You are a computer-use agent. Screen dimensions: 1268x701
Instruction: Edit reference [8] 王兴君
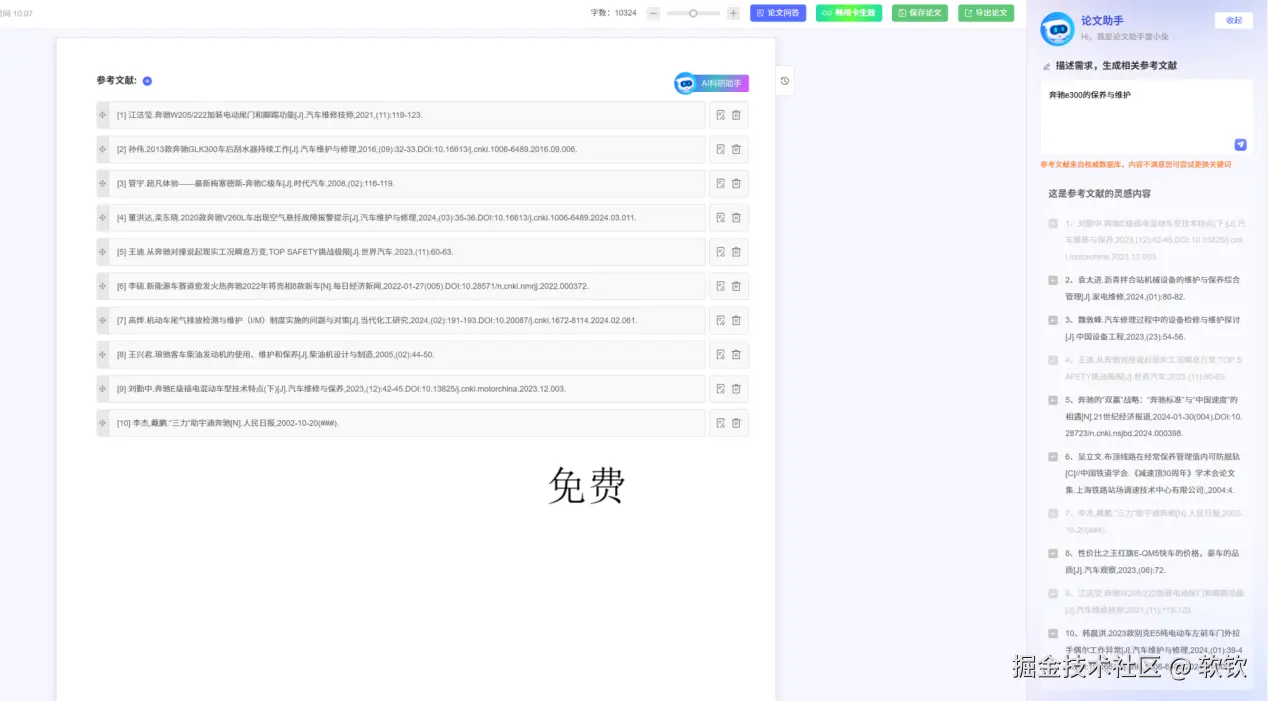[720, 354]
